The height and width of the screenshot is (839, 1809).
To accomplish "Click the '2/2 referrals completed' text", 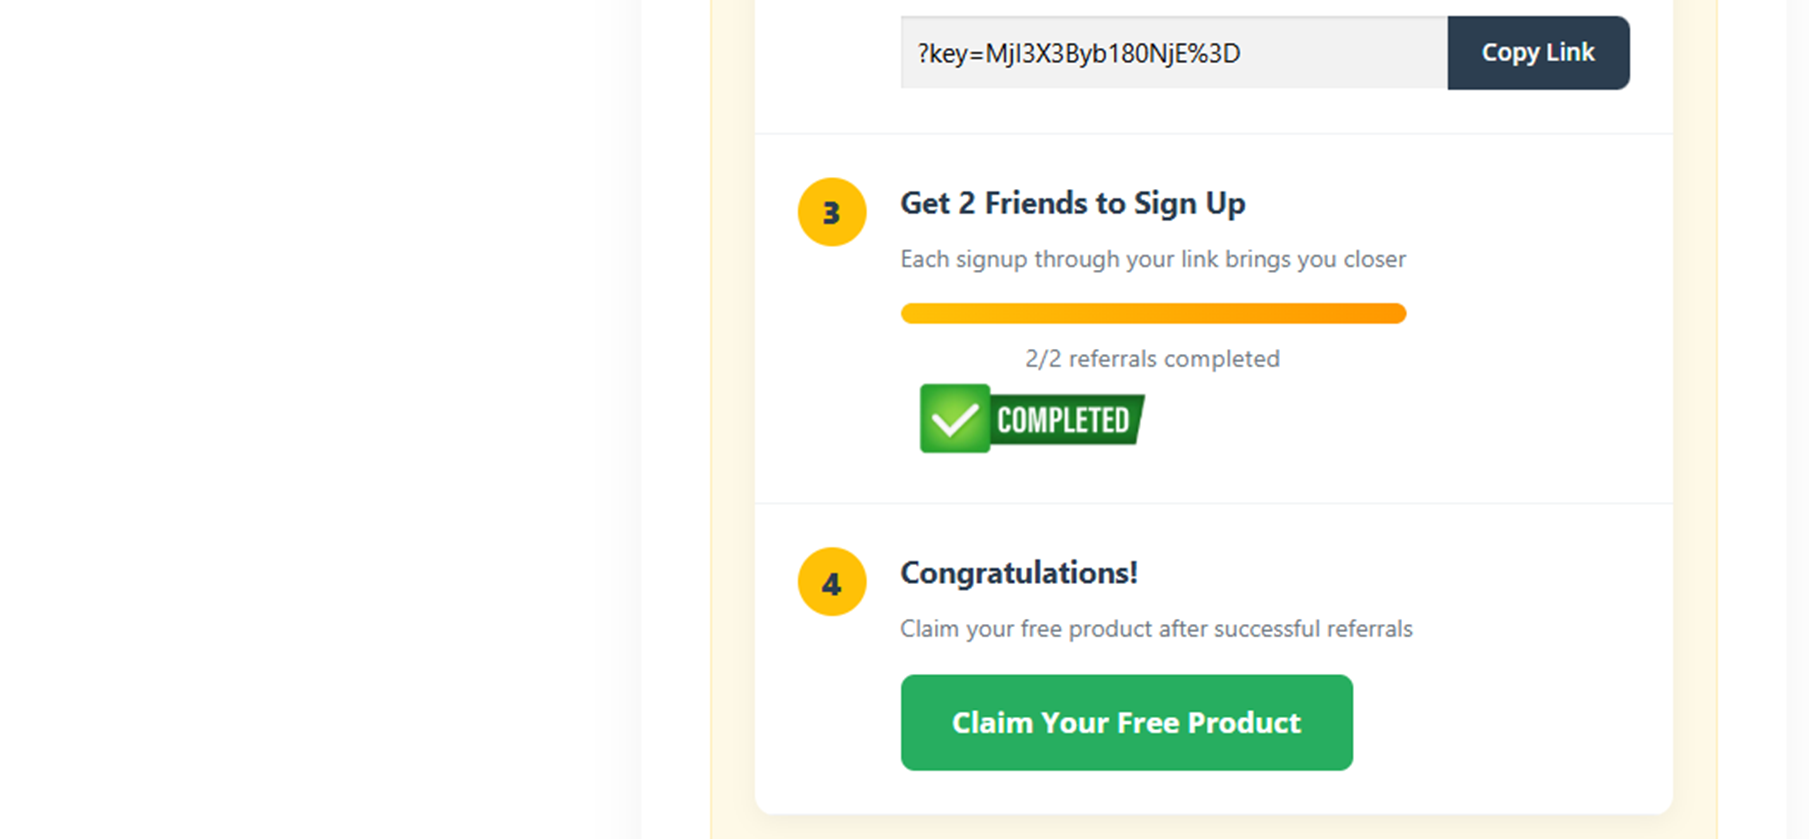I will coord(1152,358).
